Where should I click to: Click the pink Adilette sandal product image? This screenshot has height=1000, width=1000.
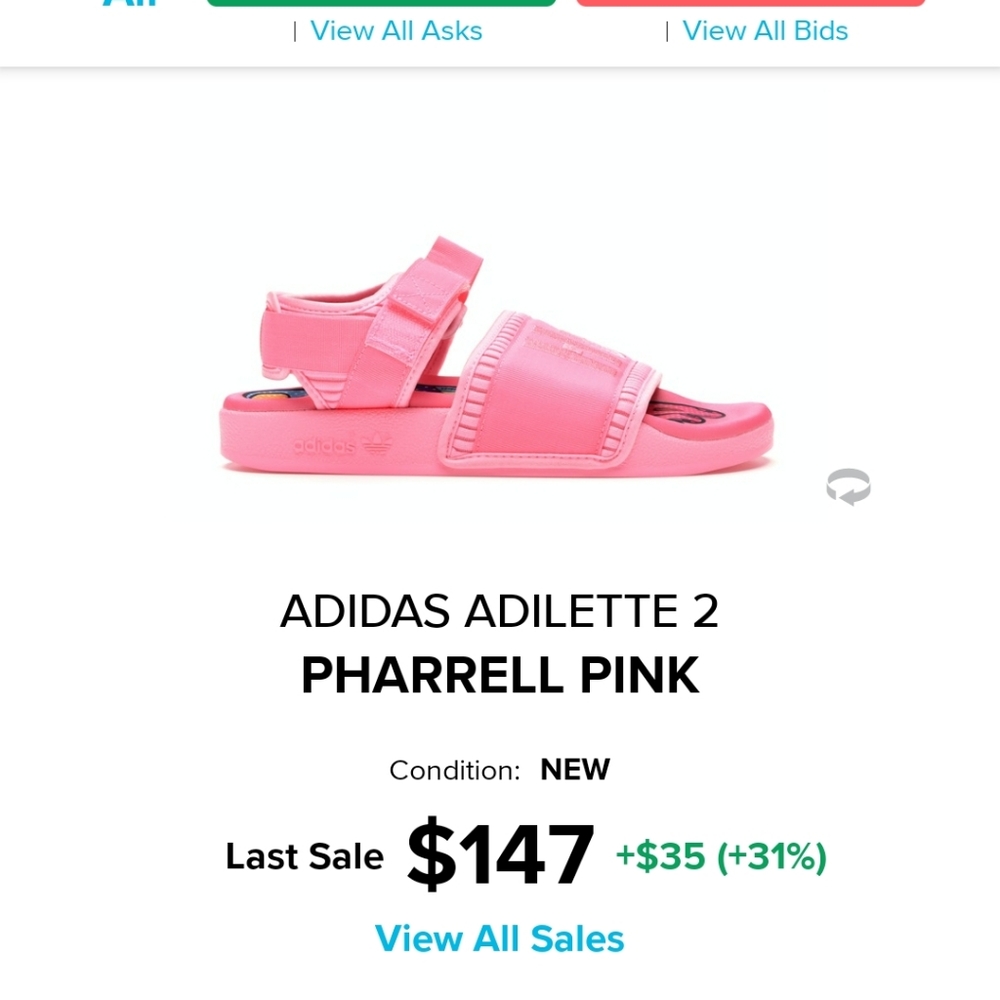tap(500, 370)
